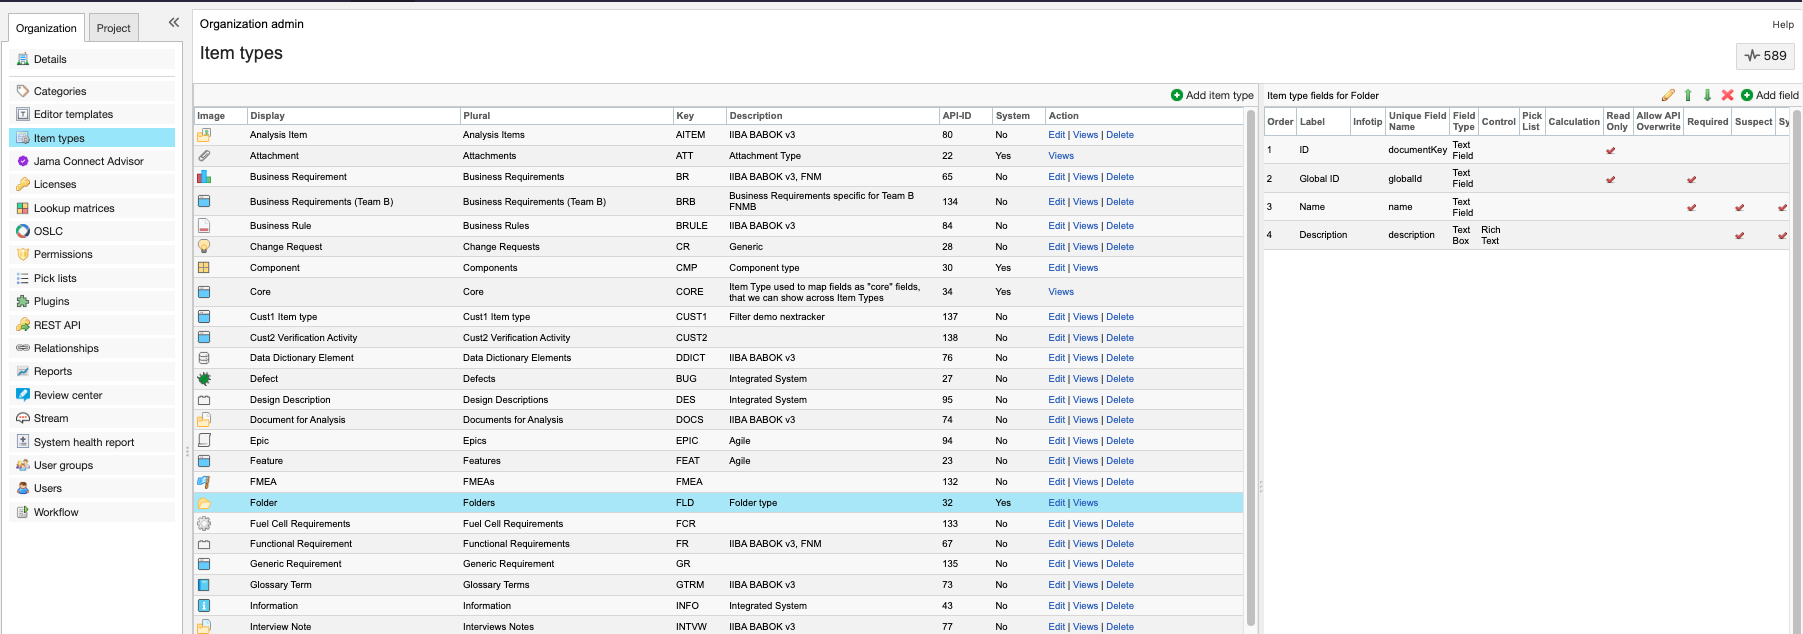Click the FMEA row icon
Viewport: 1803px width, 634px height.
click(204, 482)
